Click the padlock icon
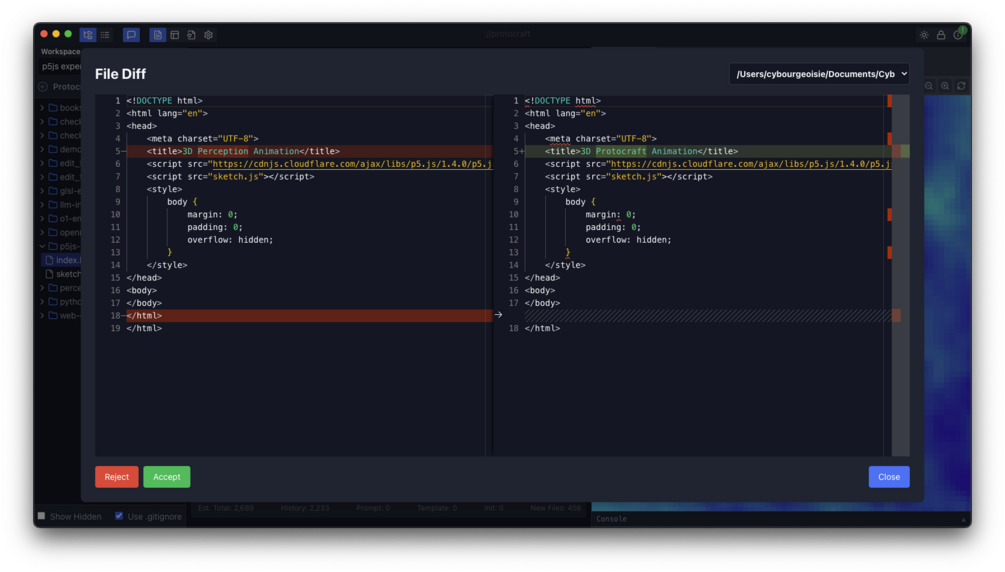 point(941,35)
